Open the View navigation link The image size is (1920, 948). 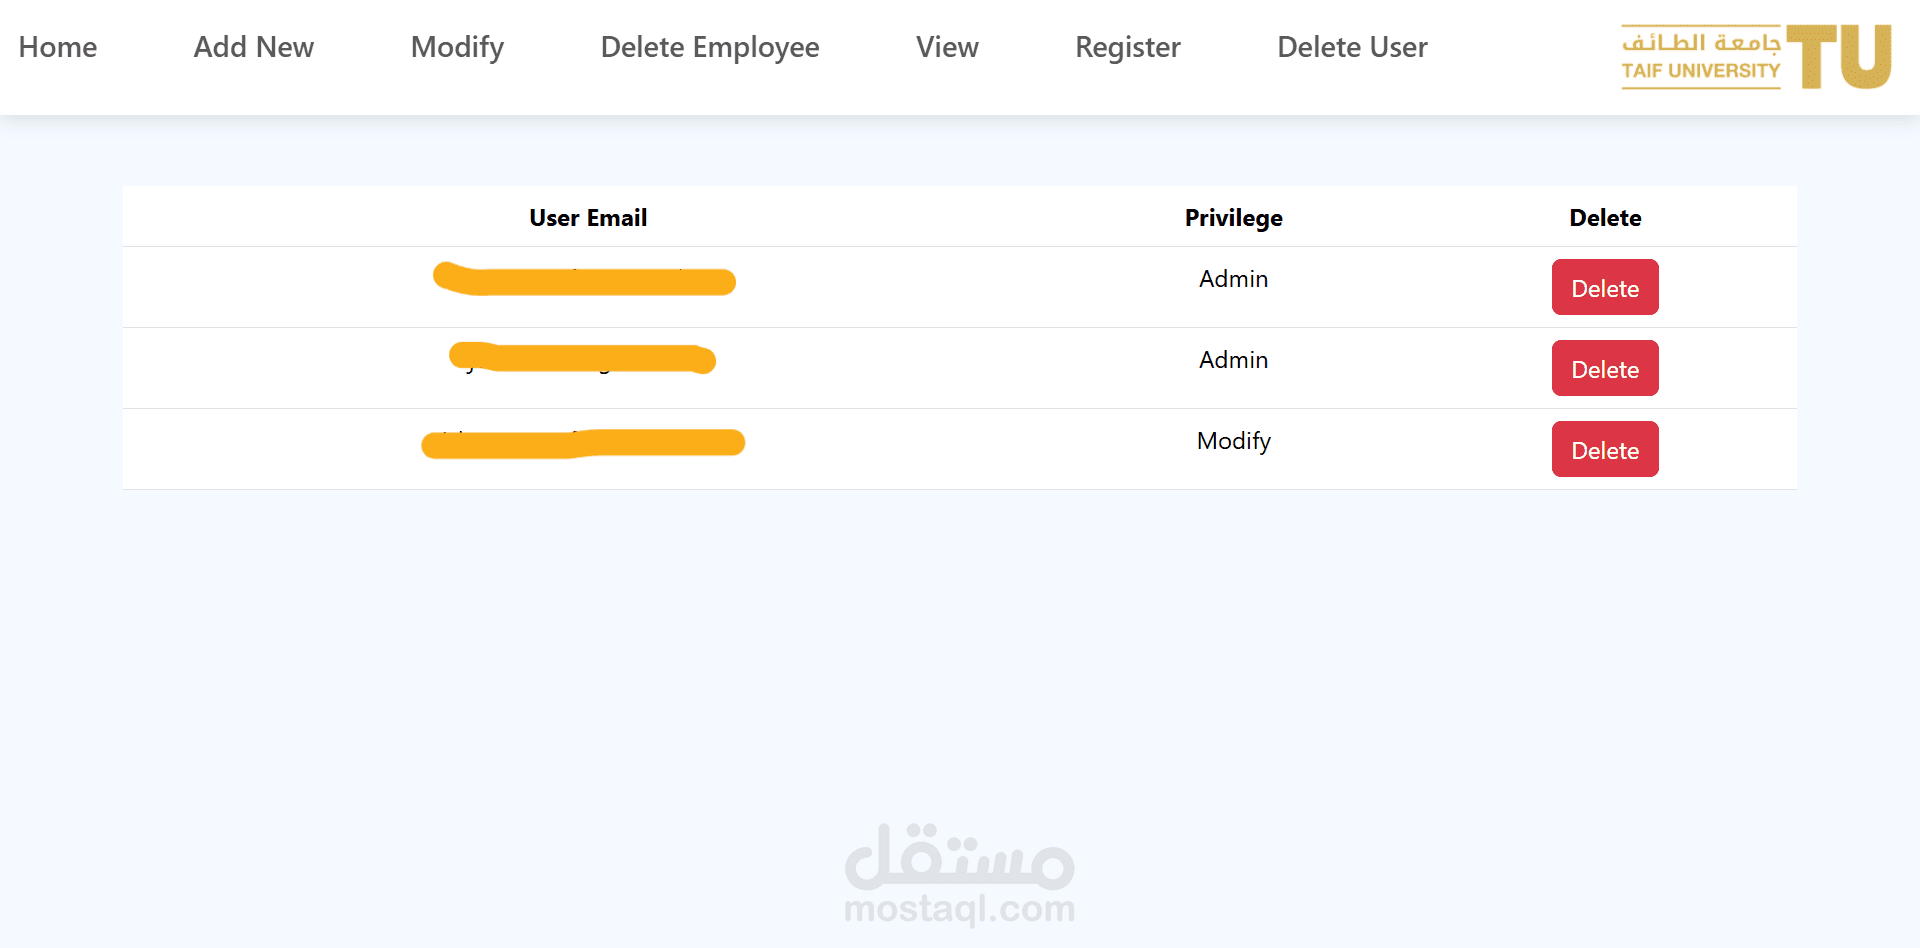(x=947, y=47)
